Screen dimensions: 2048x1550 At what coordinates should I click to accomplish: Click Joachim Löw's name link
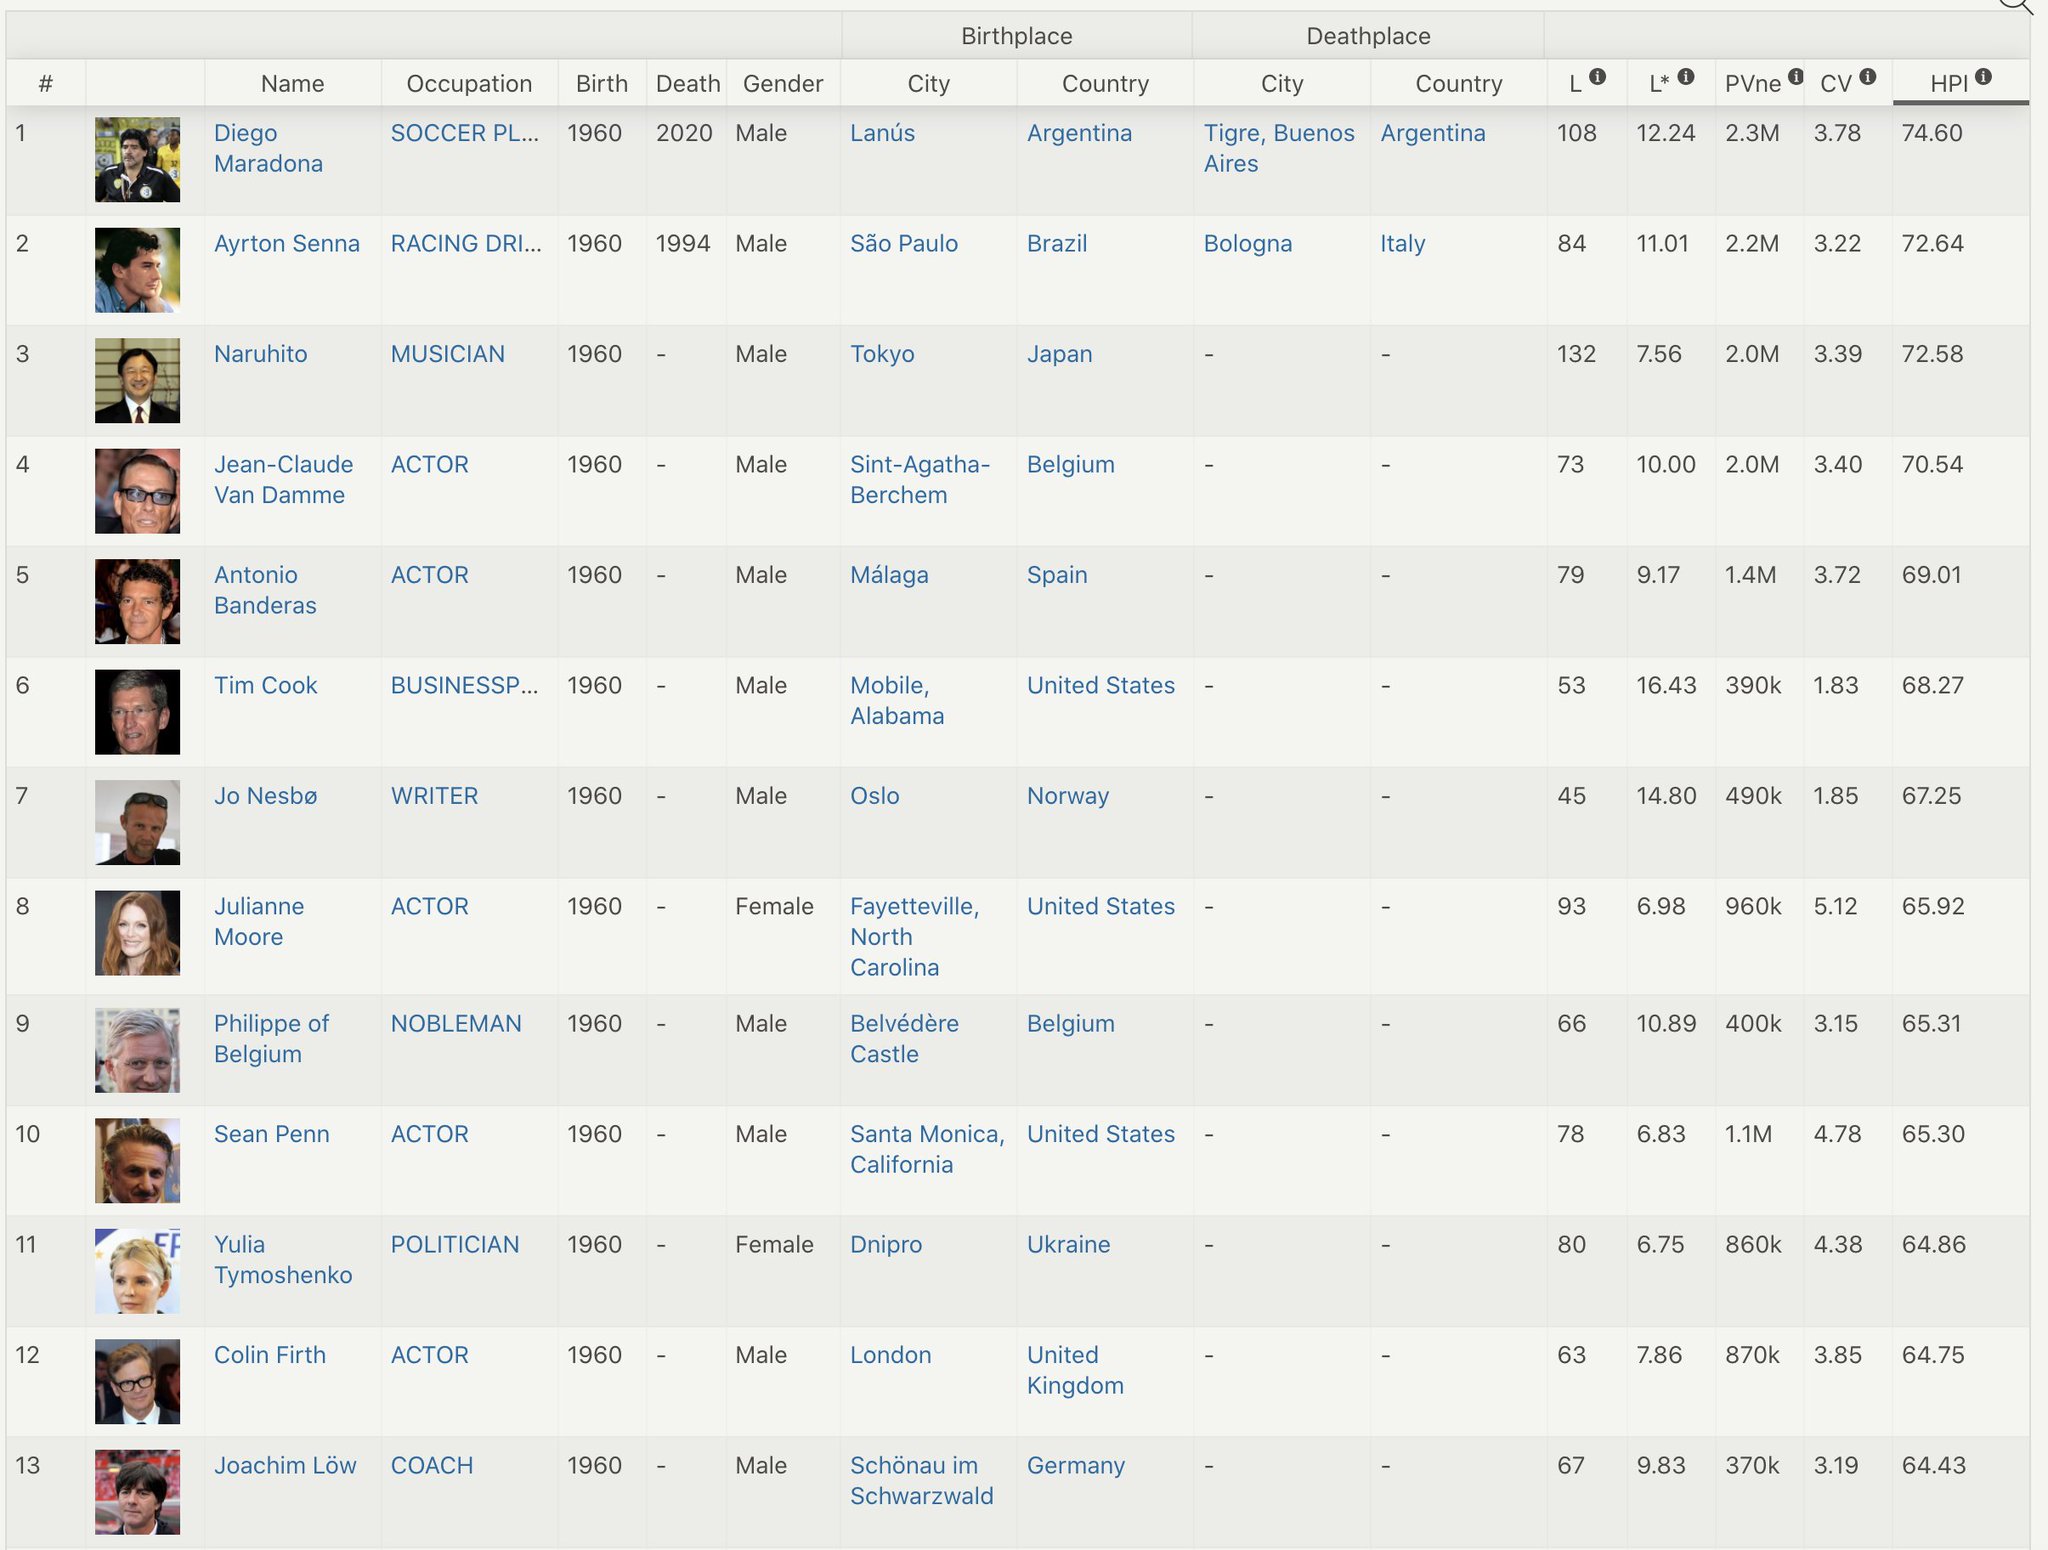[285, 1466]
